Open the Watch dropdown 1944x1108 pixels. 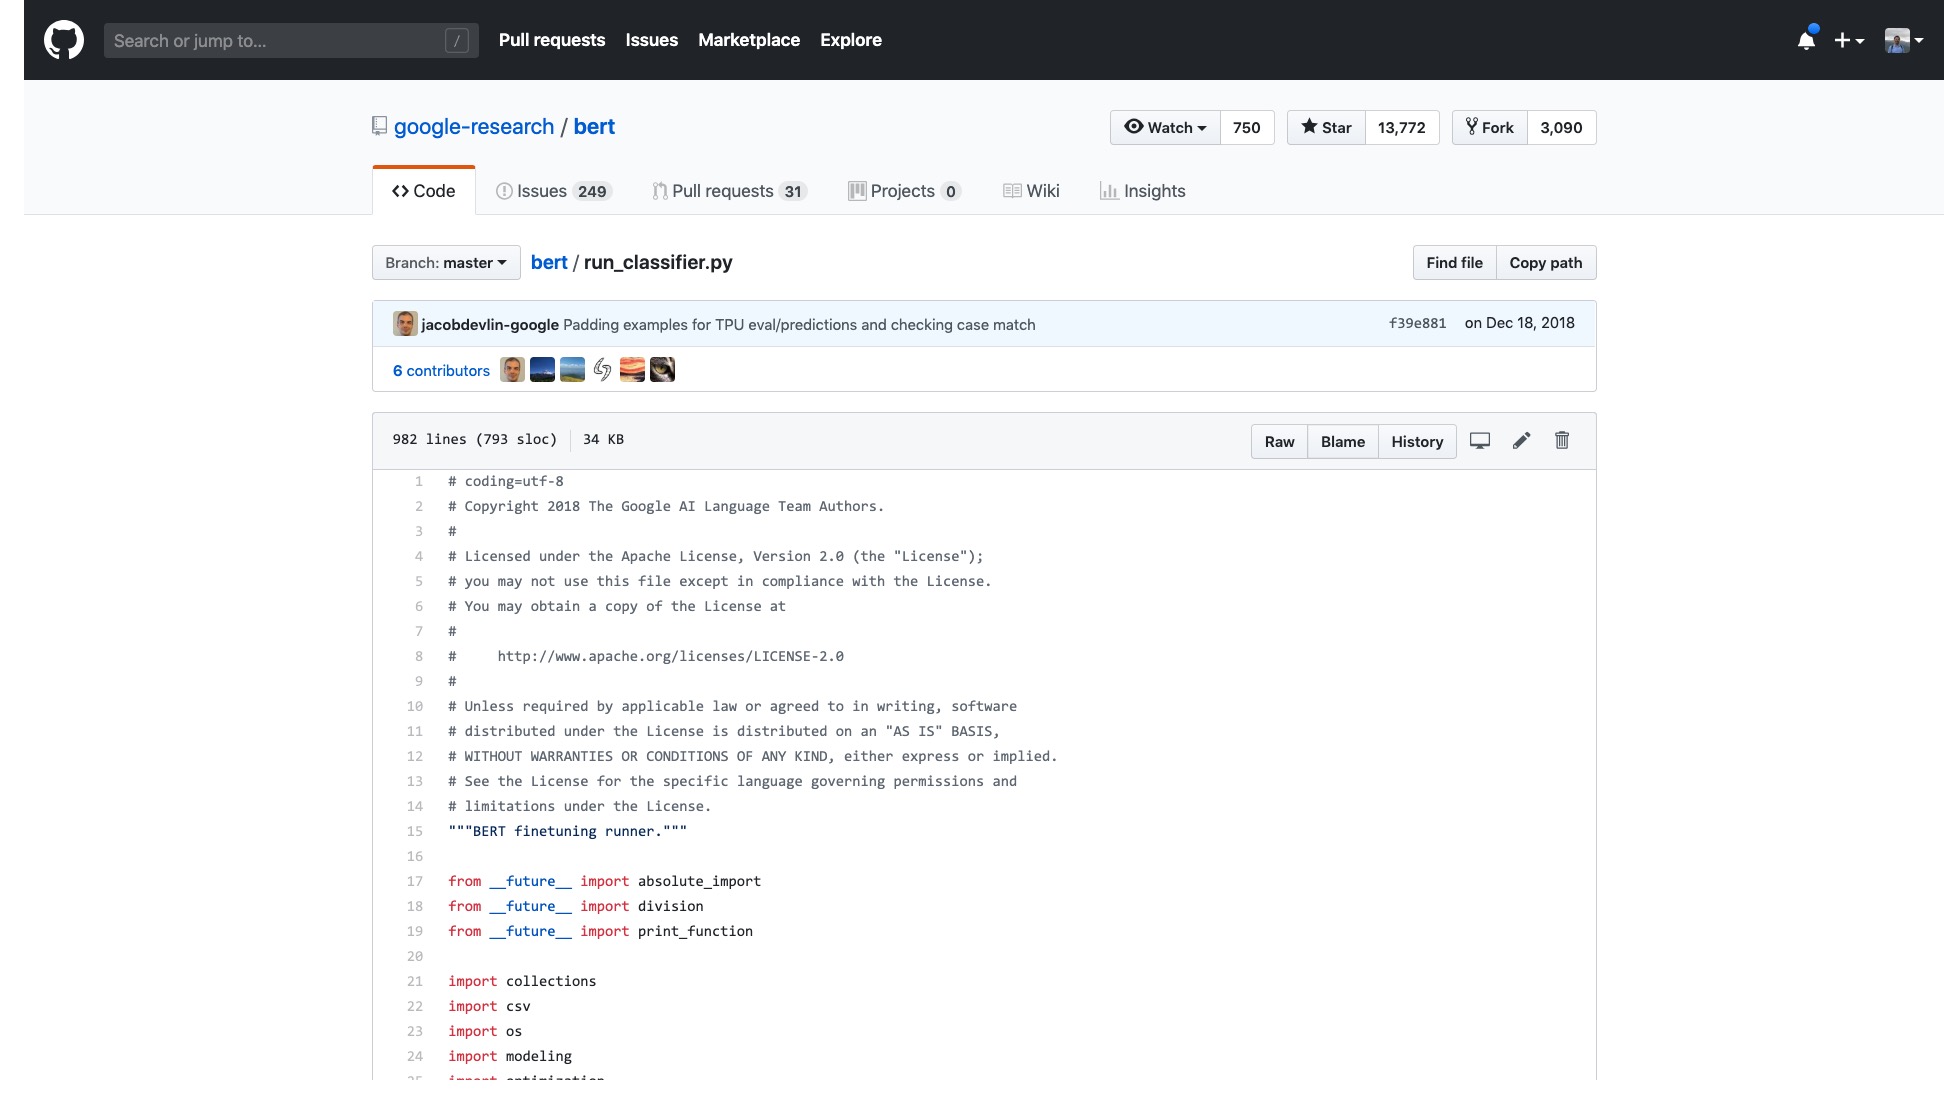(1165, 128)
